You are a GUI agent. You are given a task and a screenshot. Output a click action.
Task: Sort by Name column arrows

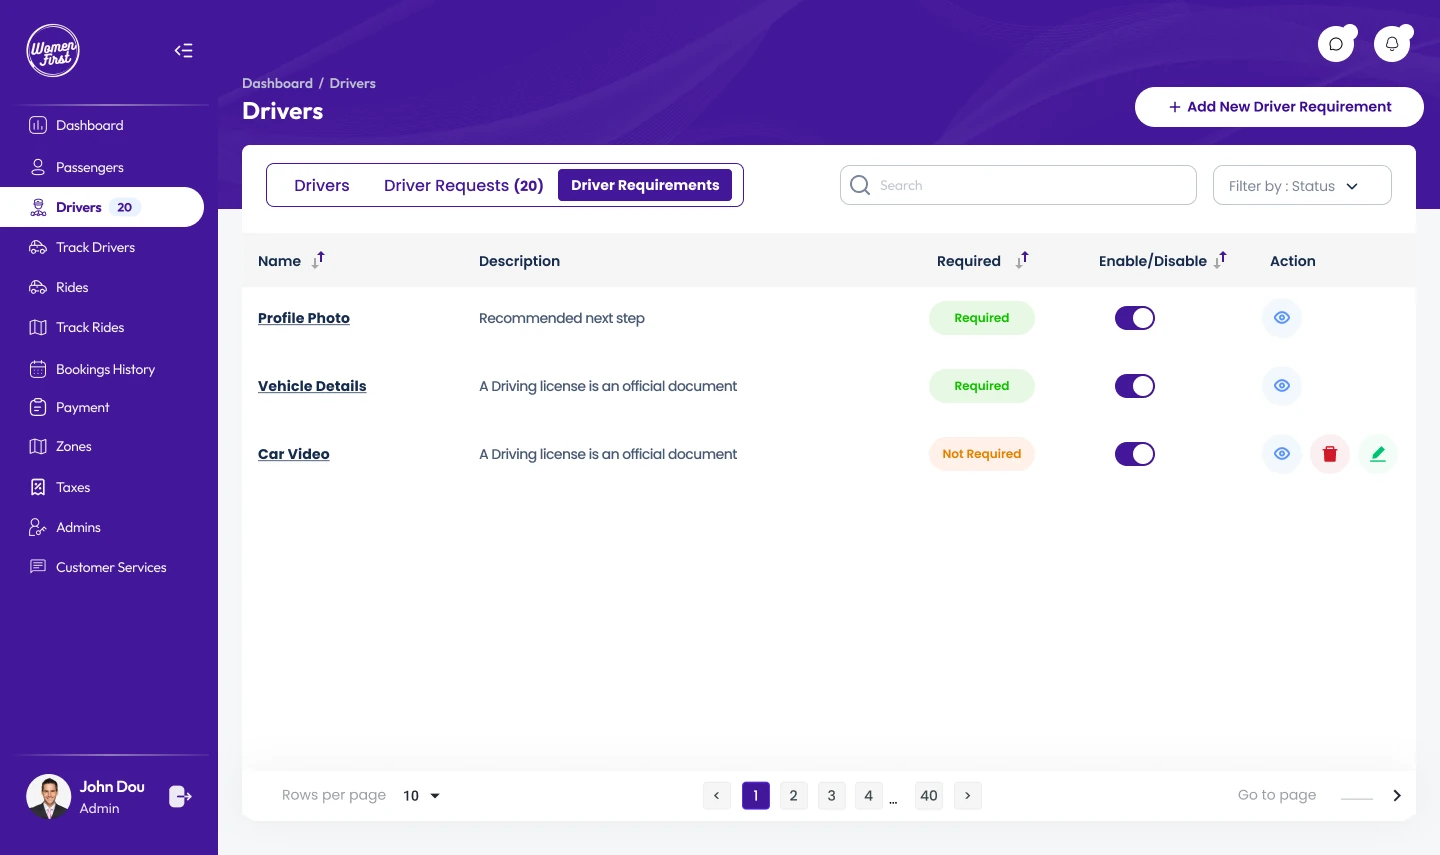click(318, 260)
